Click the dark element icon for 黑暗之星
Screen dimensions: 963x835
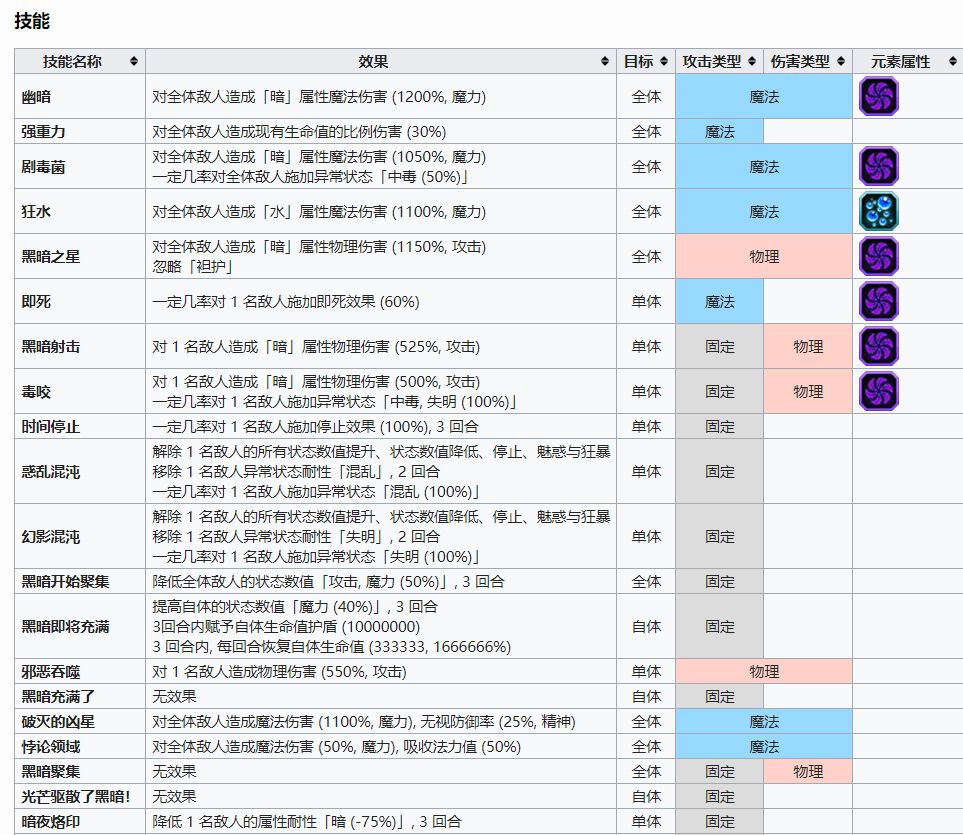pos(879,257)
